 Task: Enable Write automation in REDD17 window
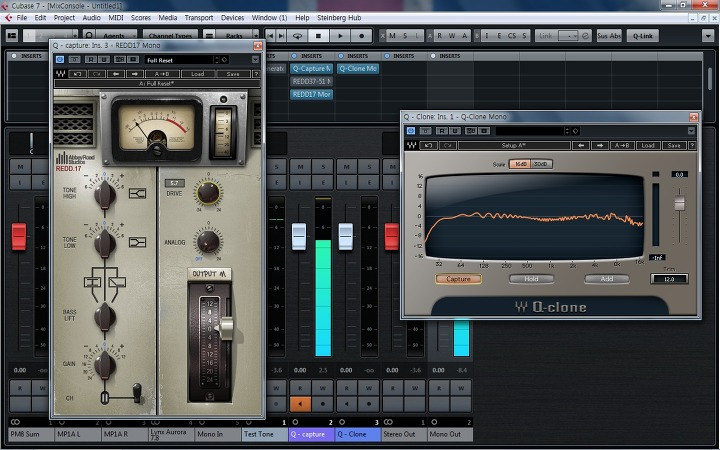point(104,60)
